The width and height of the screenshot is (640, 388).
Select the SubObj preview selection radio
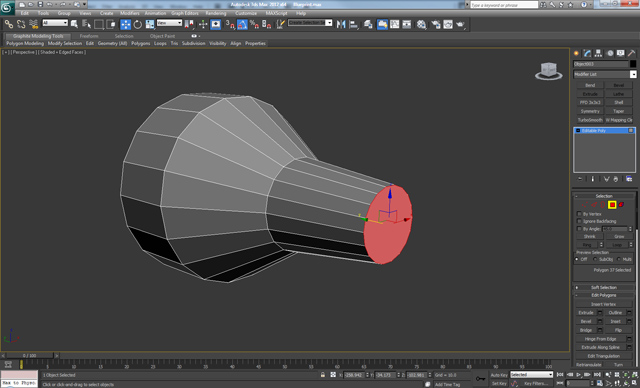(x=595, y=259)
